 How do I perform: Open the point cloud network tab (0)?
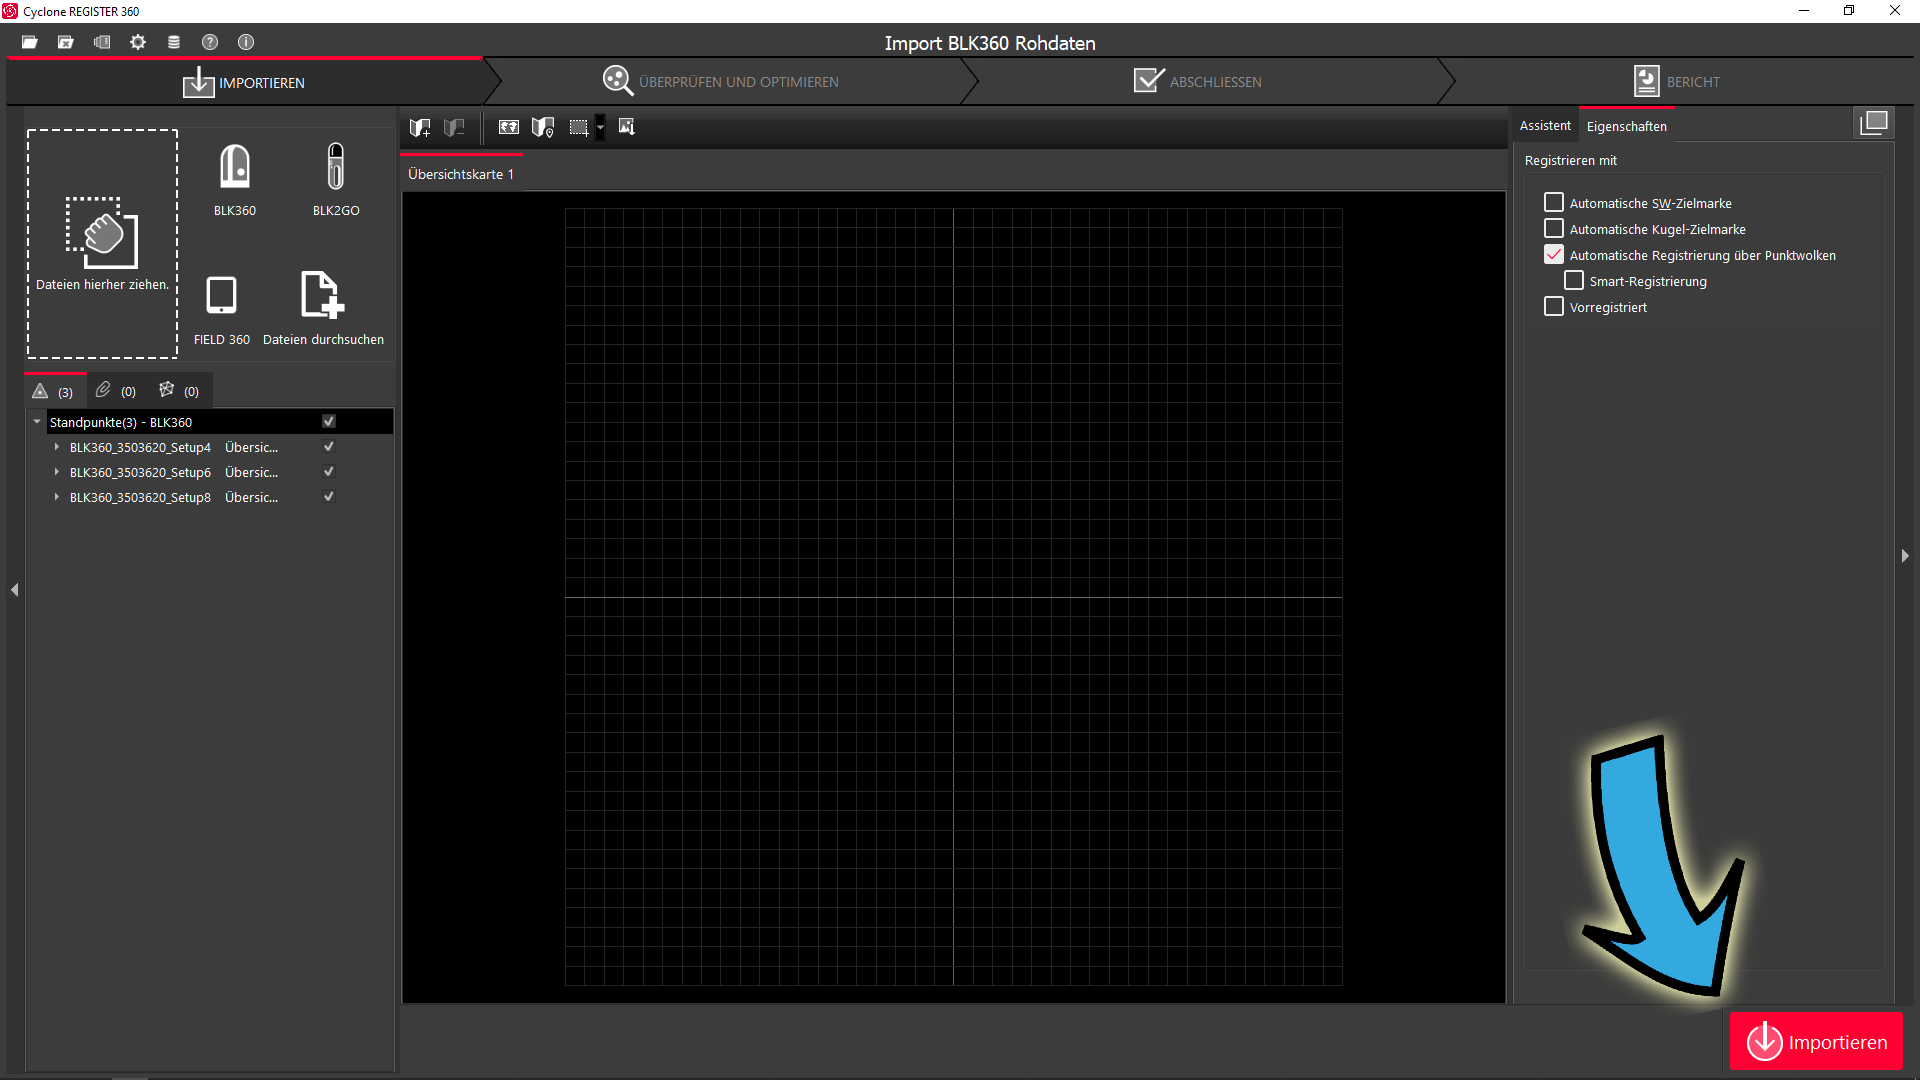[180, 391]
